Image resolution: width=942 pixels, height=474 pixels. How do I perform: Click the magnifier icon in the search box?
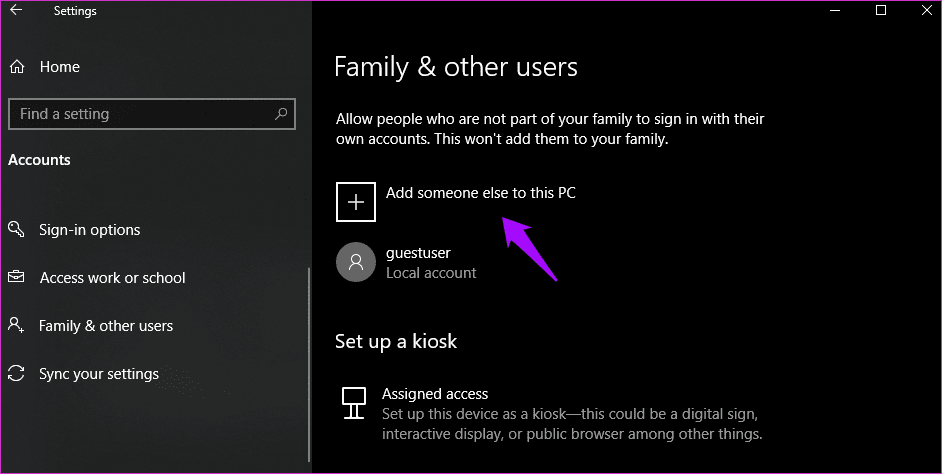coord(282,114)
